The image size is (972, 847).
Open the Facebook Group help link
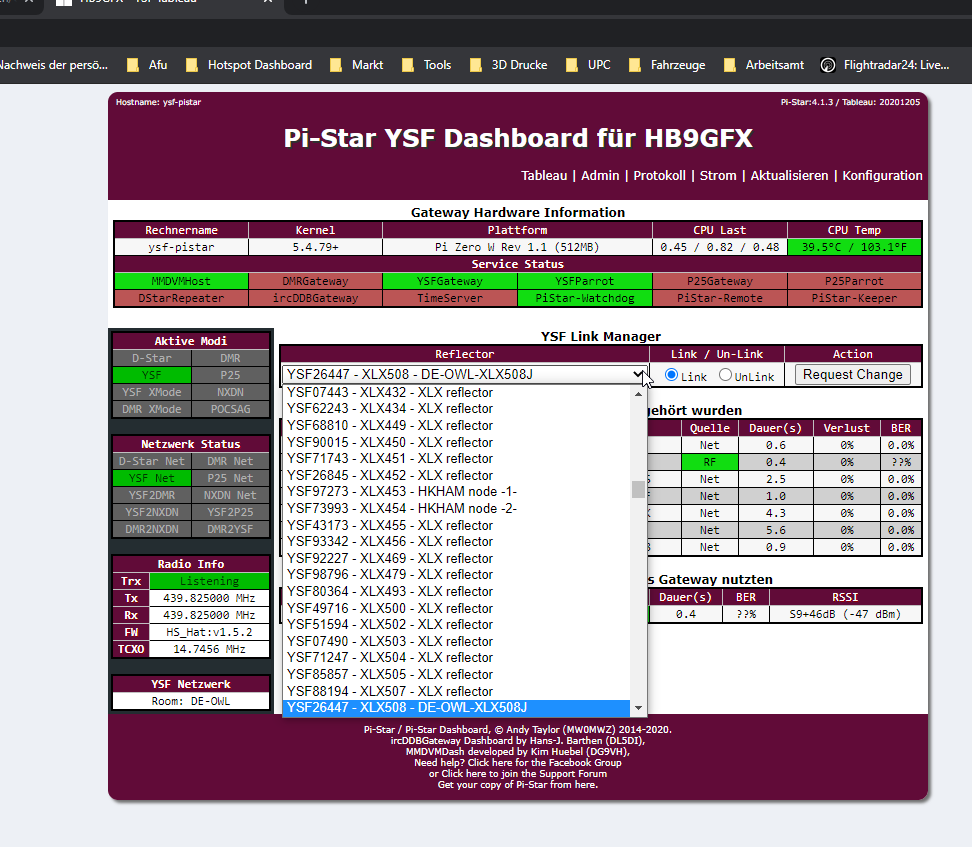tap(544, 763)
